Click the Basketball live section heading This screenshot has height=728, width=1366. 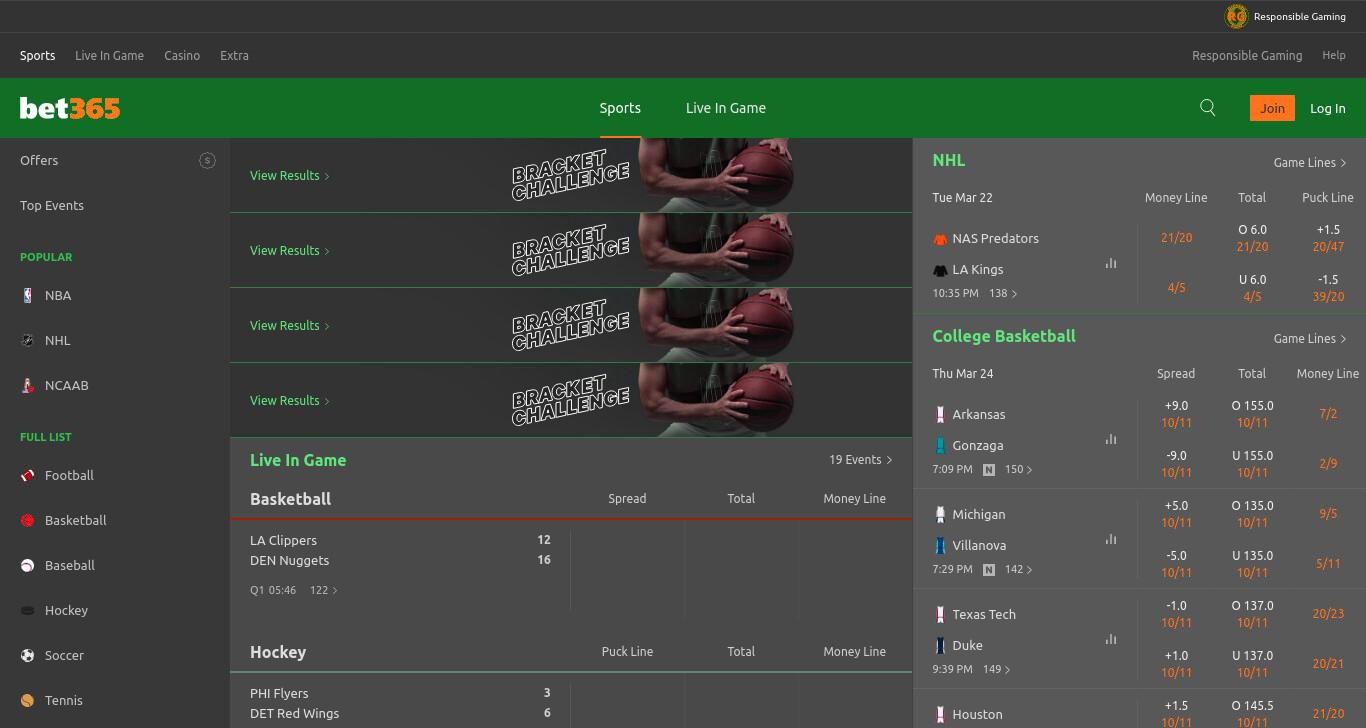coord(290,499)
